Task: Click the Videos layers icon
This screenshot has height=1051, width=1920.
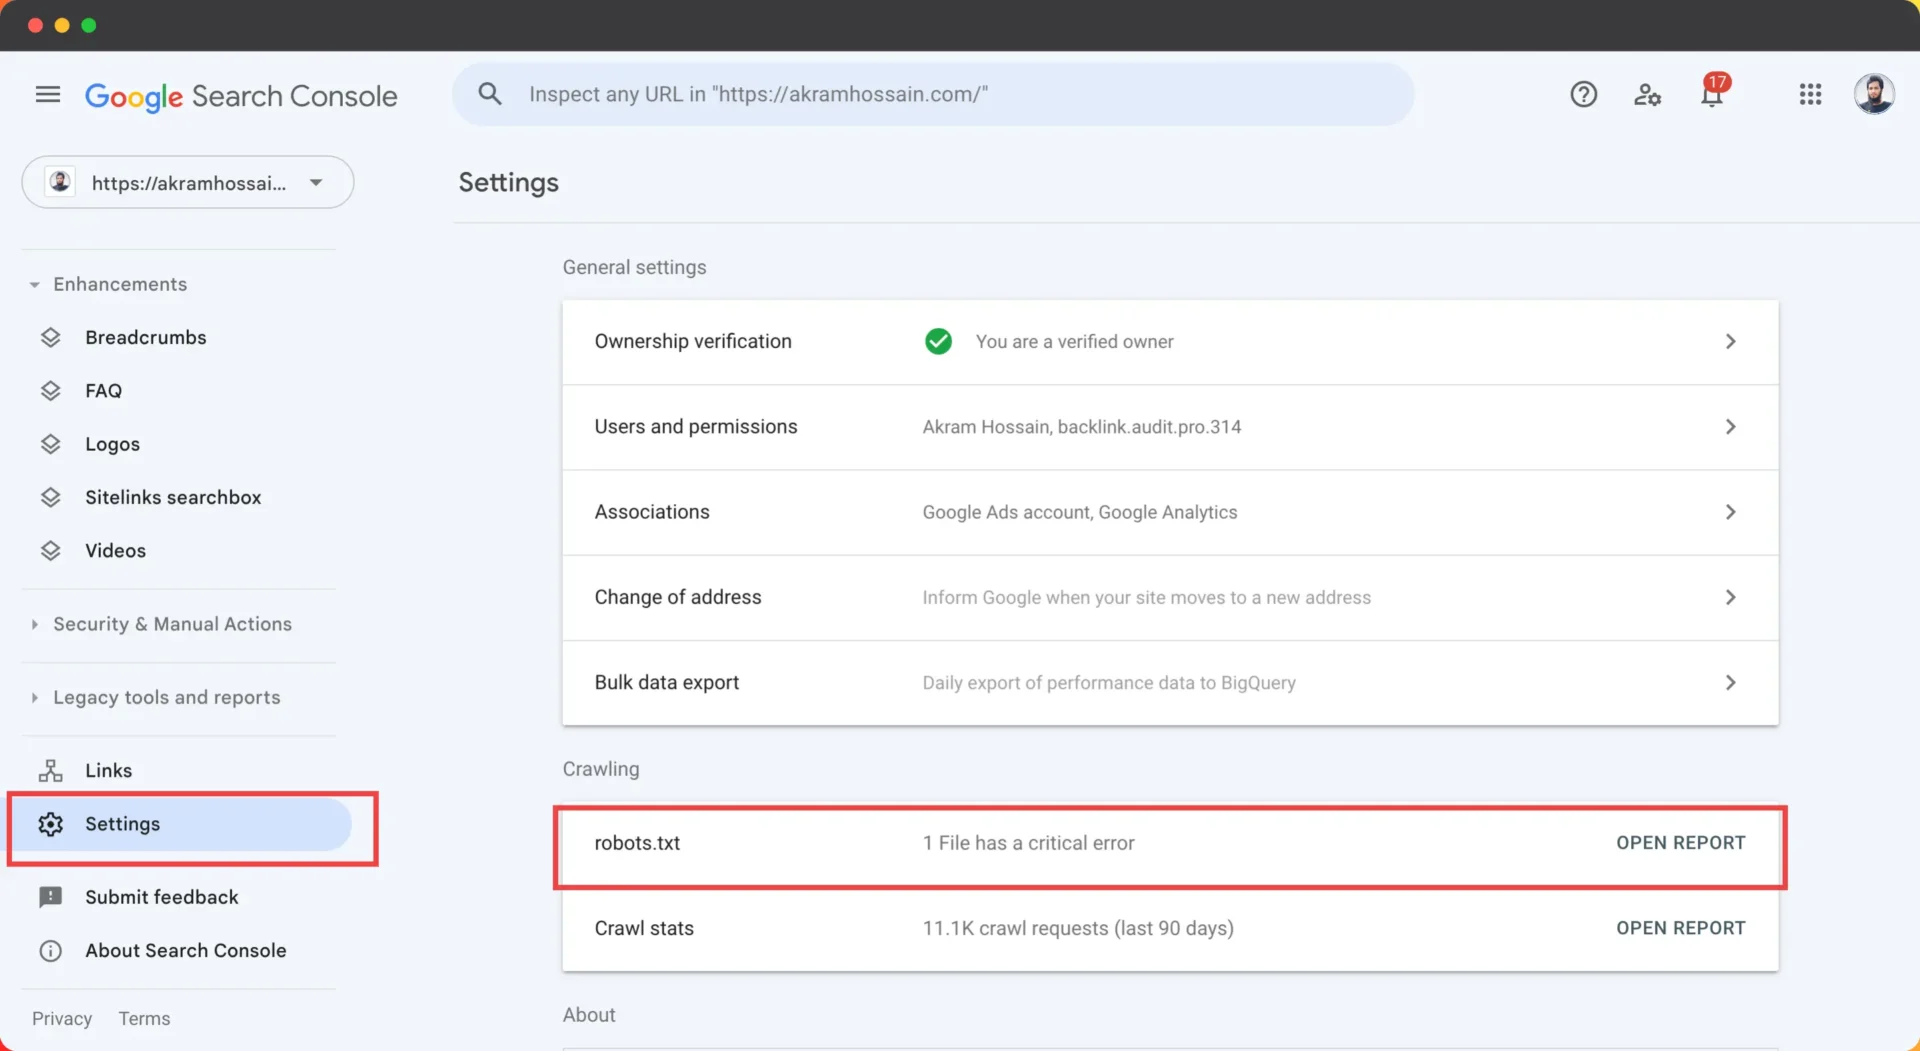Action: [51, 550]
